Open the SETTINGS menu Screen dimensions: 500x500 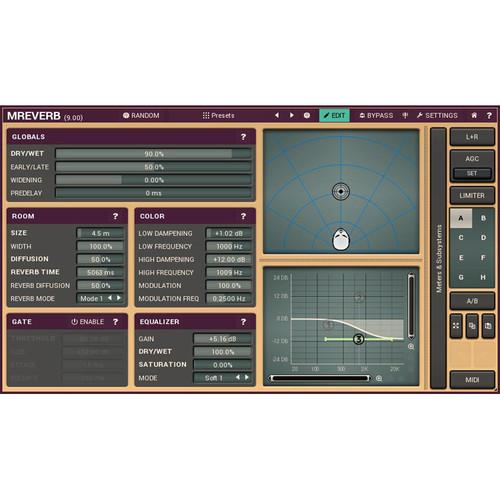click(x=437, y=116)
